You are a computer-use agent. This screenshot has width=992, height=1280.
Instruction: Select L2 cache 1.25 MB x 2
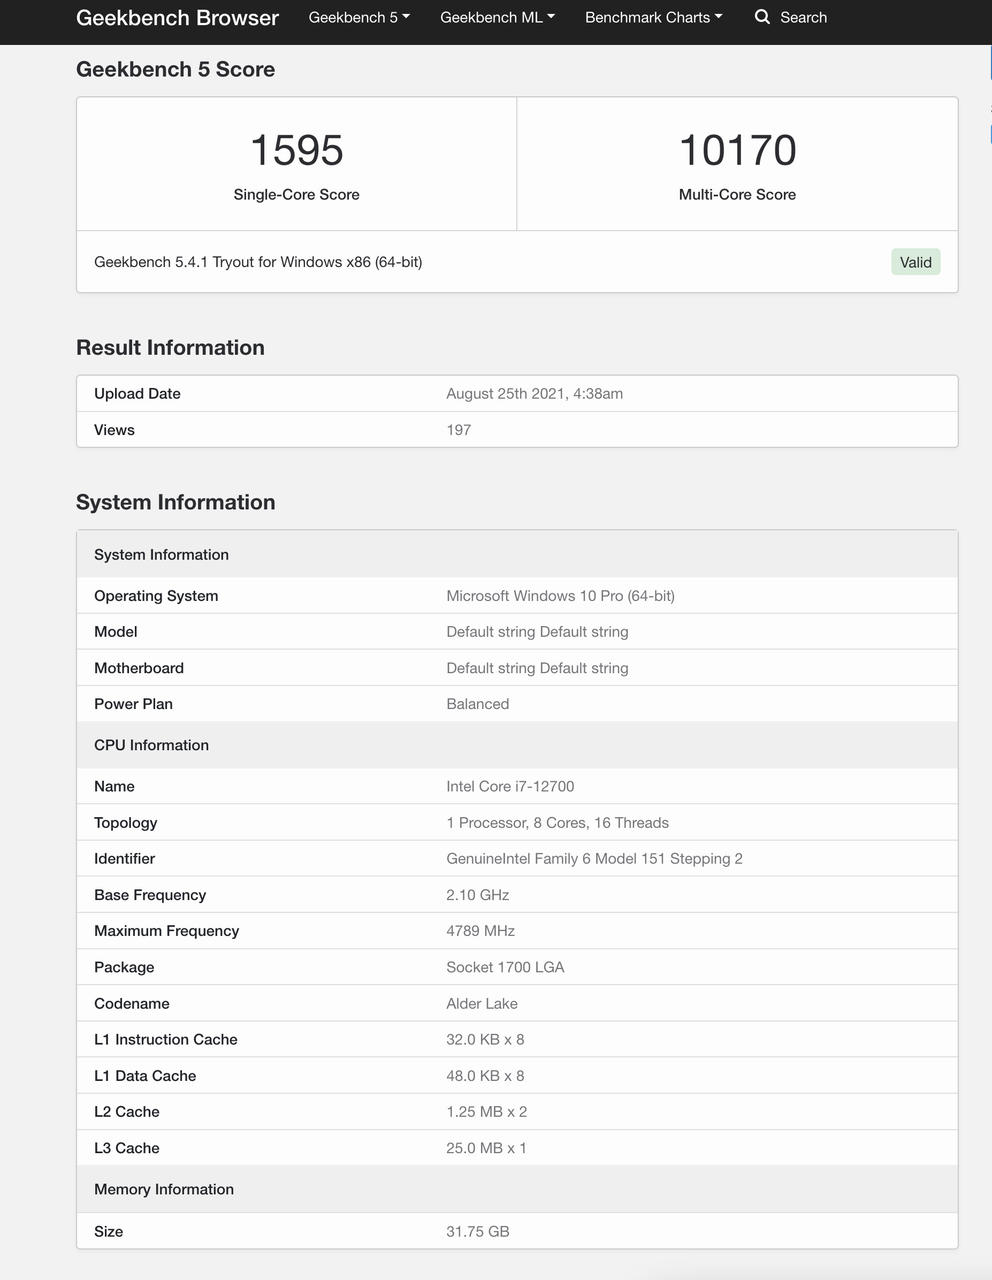click(486, 1112)
